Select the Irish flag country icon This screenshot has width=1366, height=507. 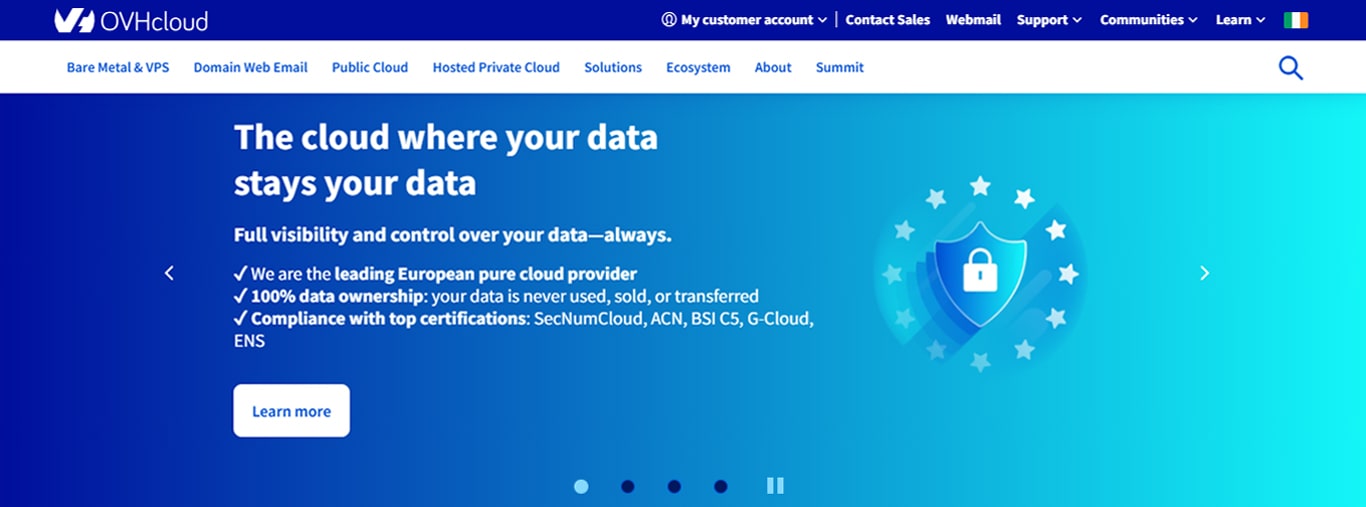(x=1296, y=20)
